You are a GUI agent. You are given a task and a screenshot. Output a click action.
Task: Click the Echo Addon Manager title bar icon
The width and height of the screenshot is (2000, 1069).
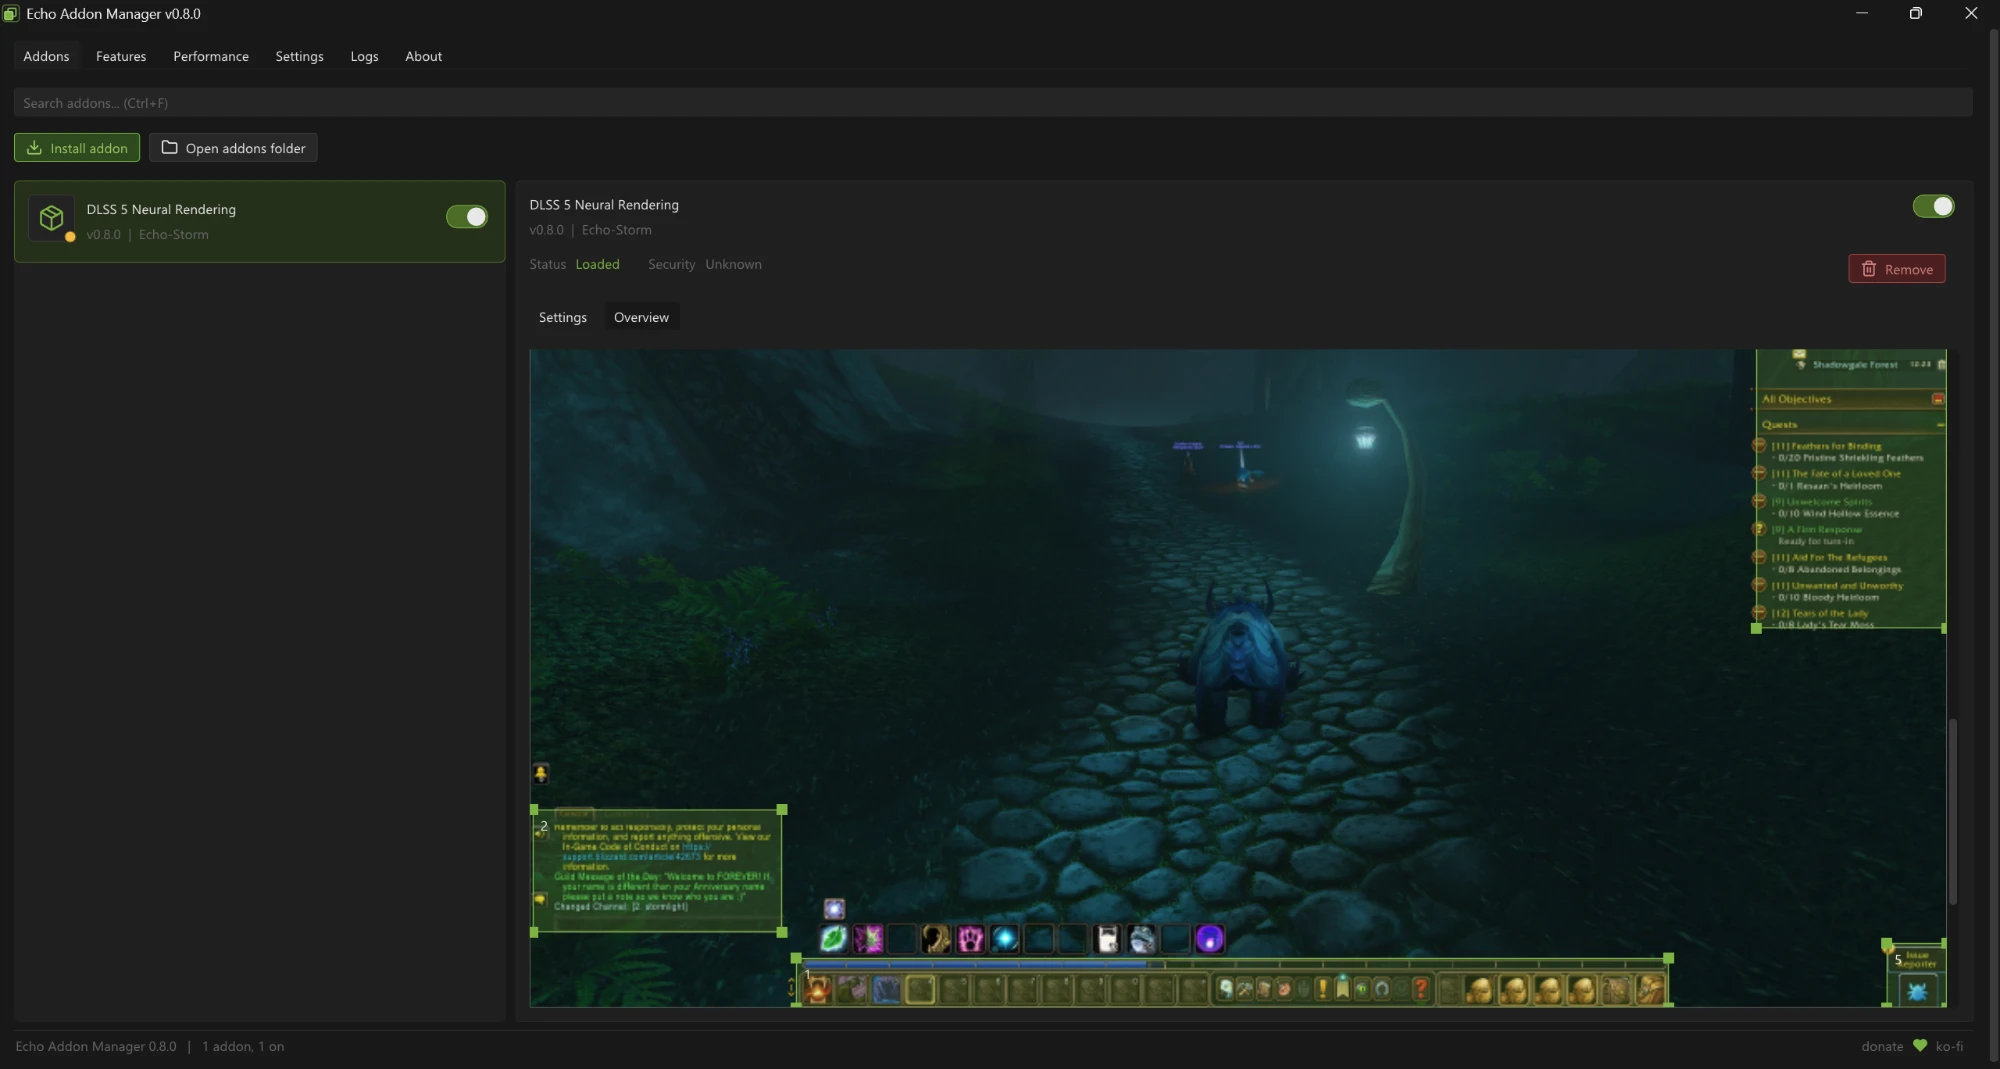point(11,14)
